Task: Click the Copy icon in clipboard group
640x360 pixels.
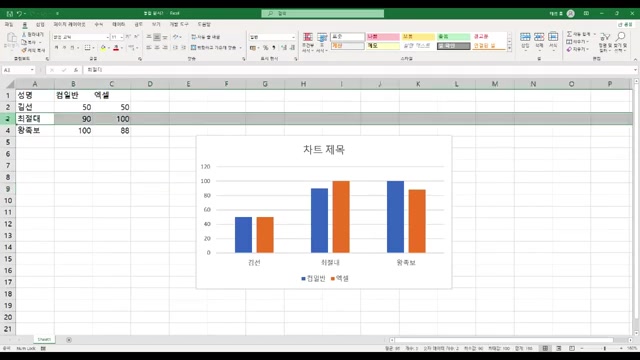Action: point(24,42)
